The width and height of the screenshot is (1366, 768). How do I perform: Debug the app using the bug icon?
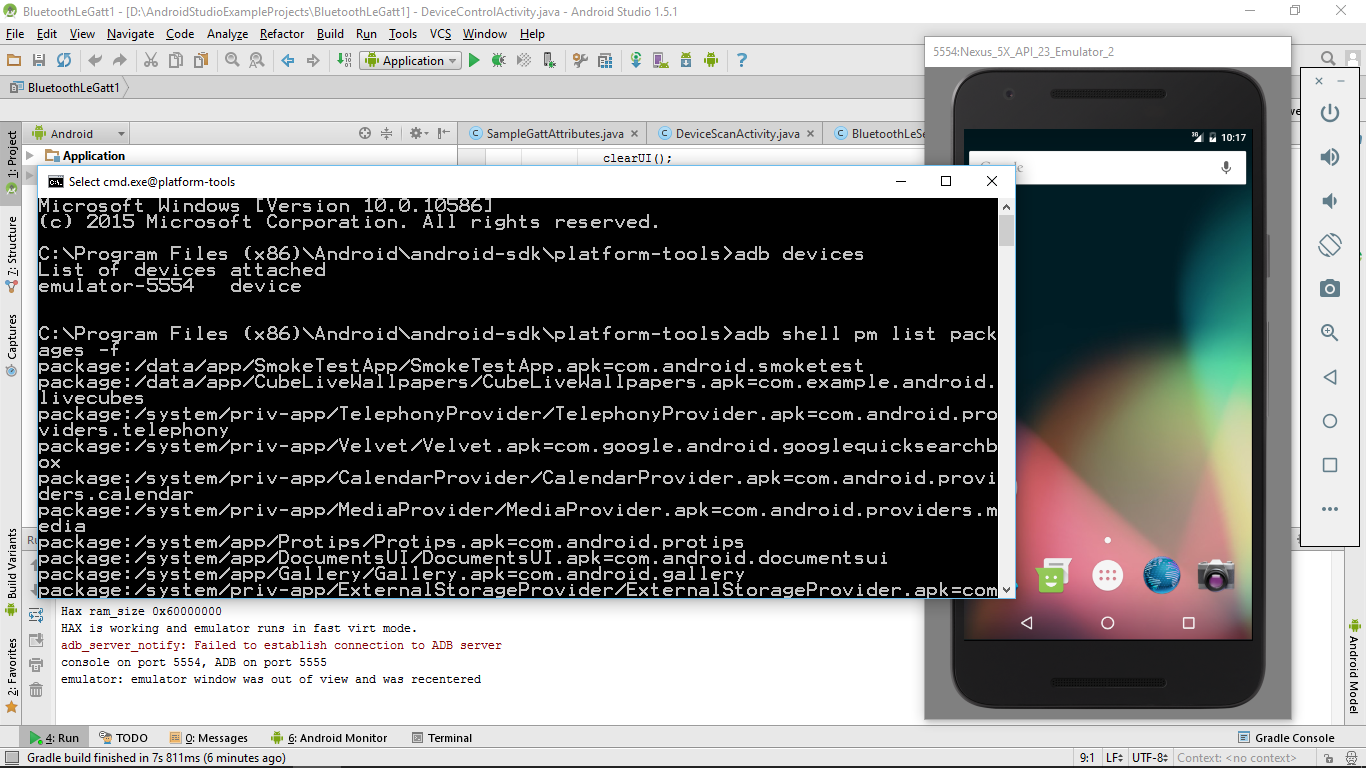[x=498, y=60]
